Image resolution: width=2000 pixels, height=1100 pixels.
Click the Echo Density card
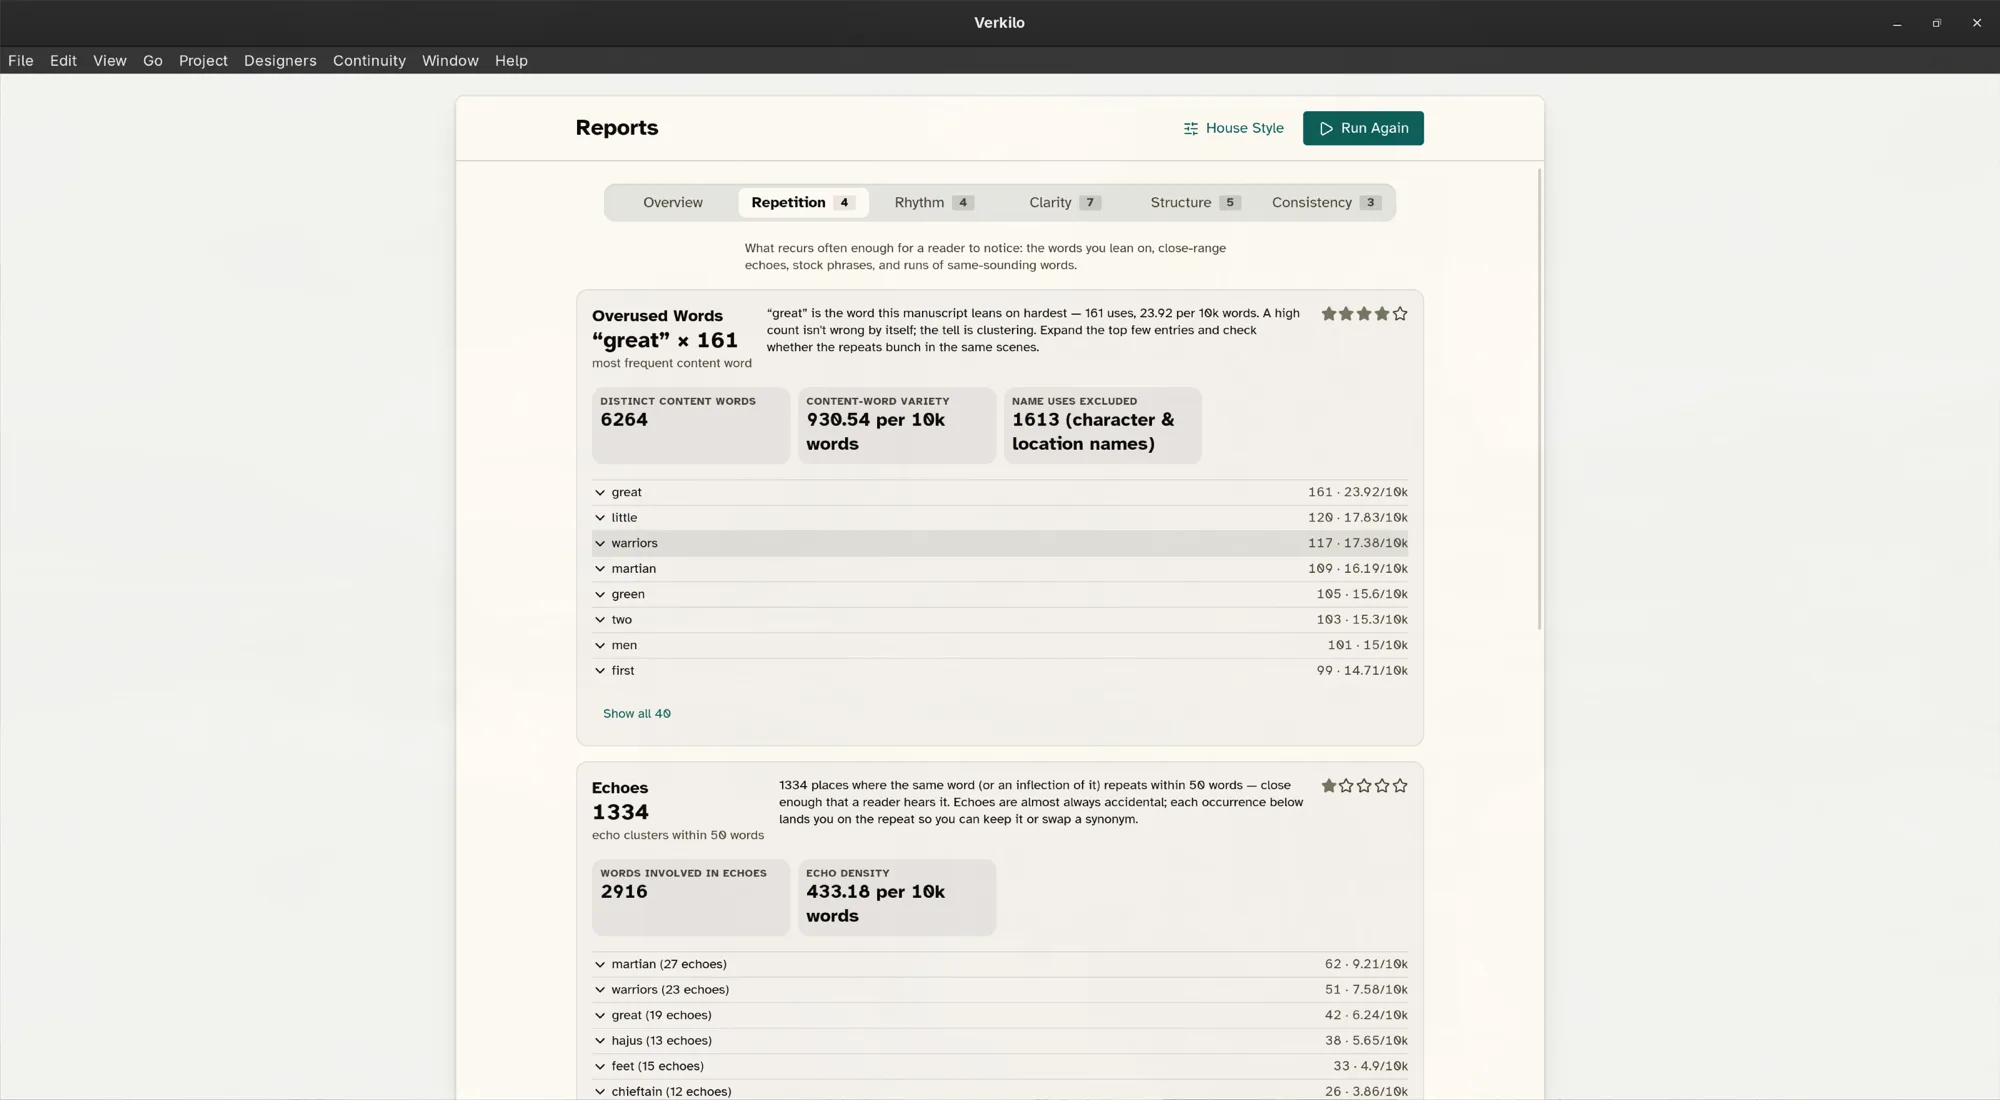pyautogui.click(x=897, y=897)
